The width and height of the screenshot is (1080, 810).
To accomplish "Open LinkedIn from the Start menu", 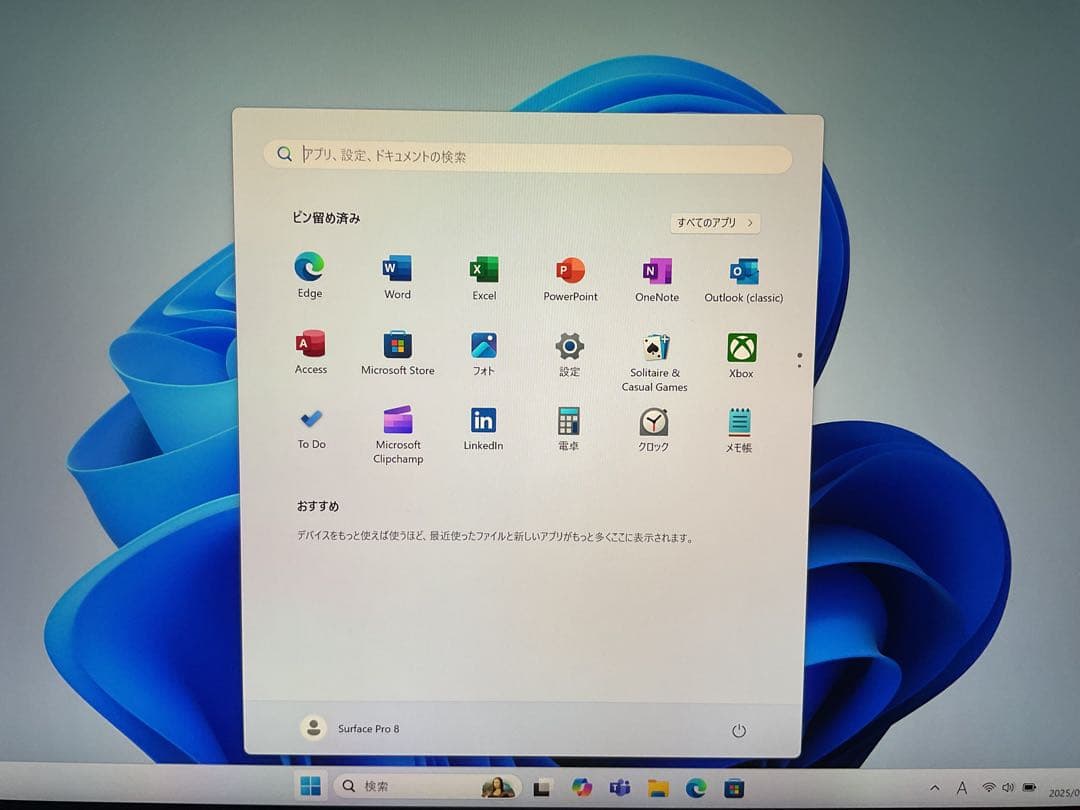I will (483, 420).
